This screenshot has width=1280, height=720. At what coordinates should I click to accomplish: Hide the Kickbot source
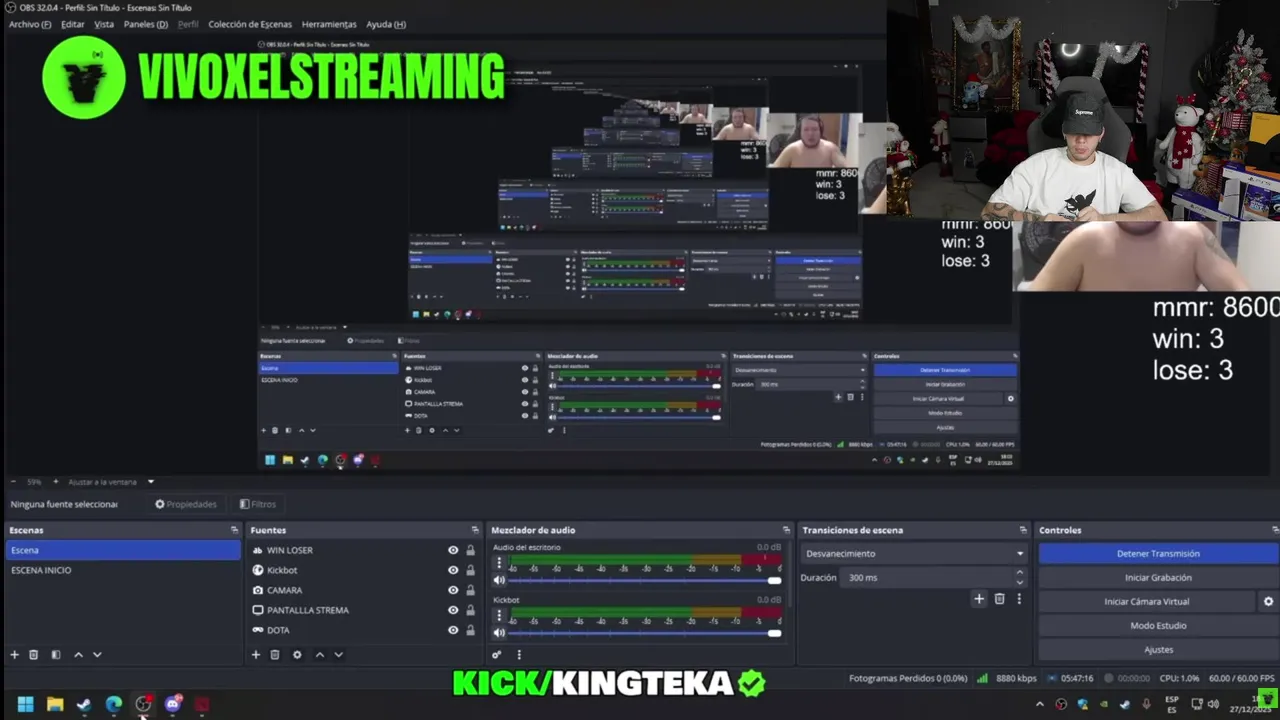point(453,570)
